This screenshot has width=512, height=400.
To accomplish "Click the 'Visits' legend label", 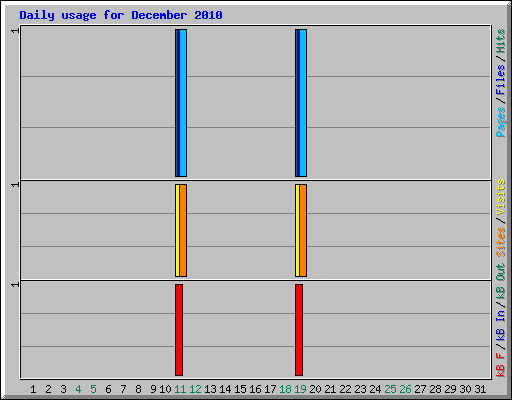I will pyautogui.click(x=500, y=197).
